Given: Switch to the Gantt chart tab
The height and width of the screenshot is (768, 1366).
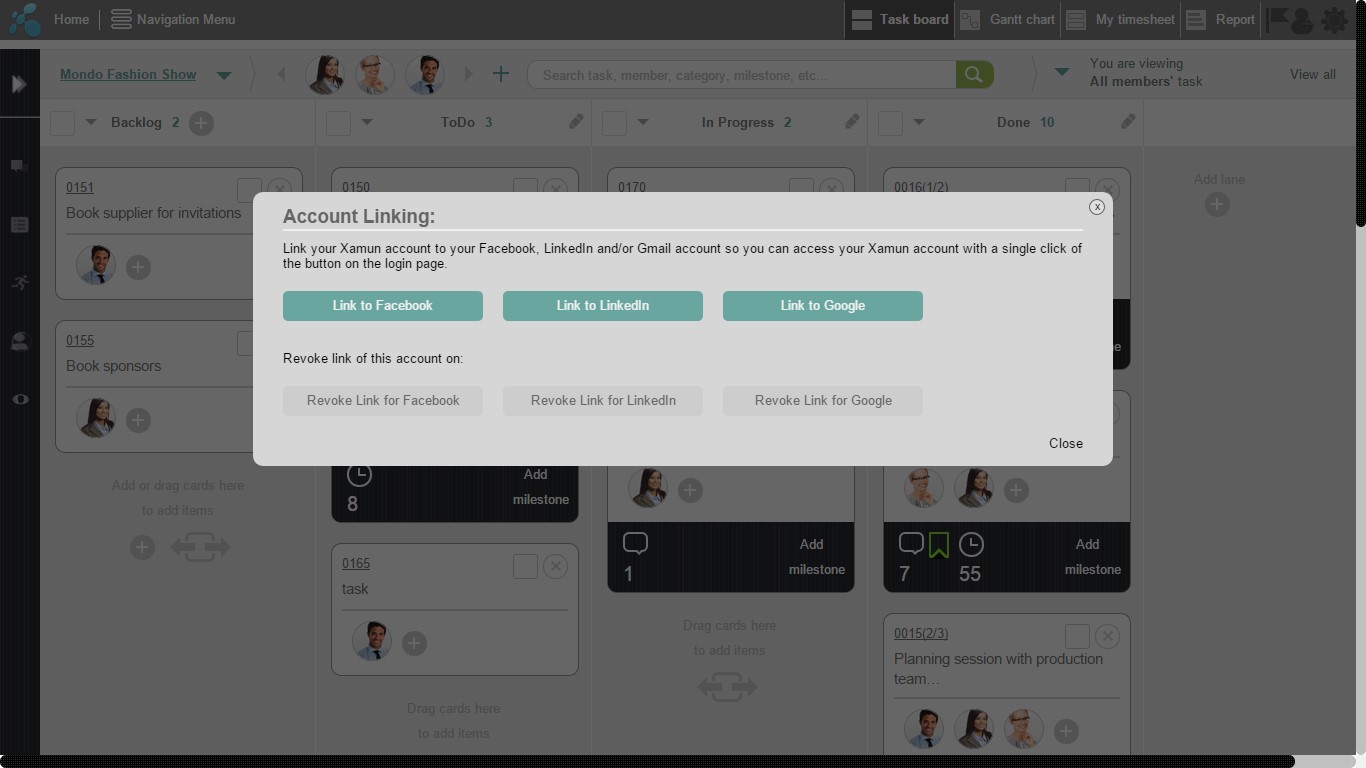Looking at the screenshot, I should (1007, 19).
